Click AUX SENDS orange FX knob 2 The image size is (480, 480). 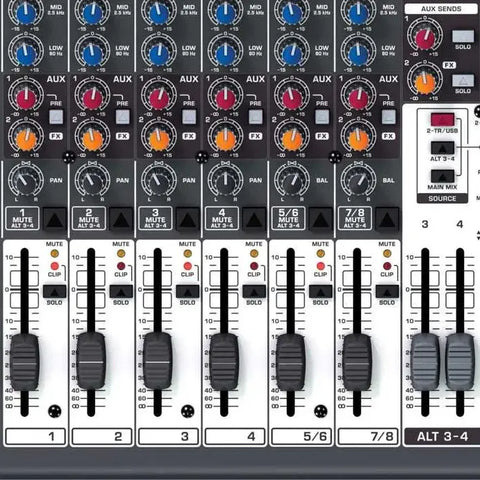tap(425, 83)
